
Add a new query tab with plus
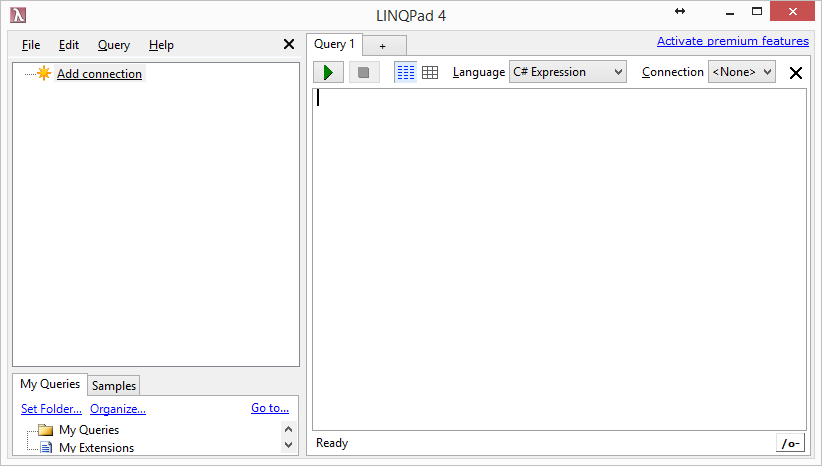384,46
